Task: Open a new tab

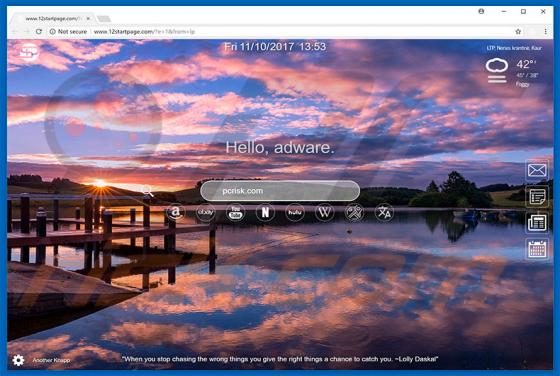Action: pyautogui.click(x=104, y=19)
